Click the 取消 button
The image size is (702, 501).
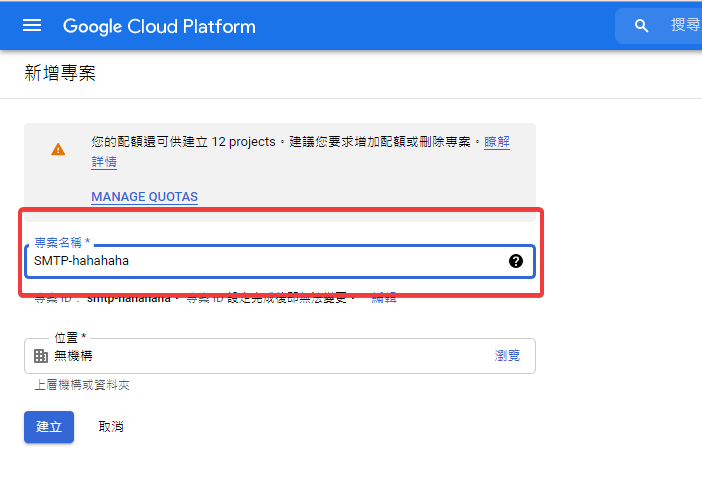[x=111, y=427]
